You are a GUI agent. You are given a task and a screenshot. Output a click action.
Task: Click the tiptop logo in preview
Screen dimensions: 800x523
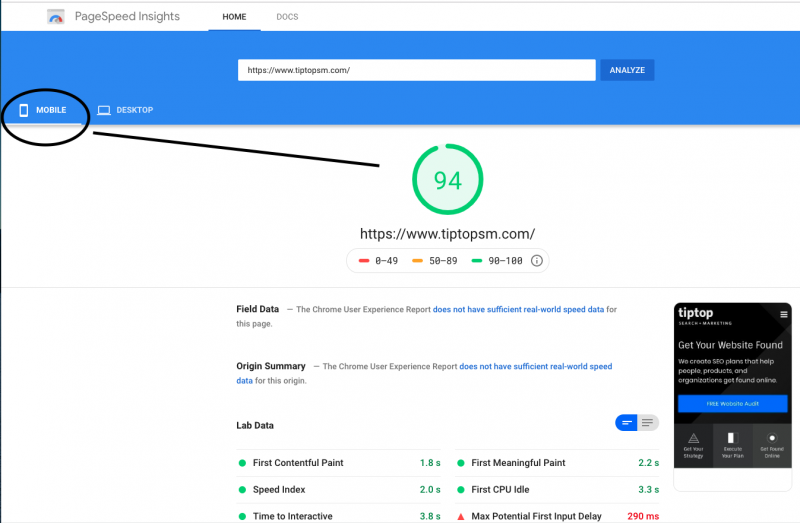point(705,315)
